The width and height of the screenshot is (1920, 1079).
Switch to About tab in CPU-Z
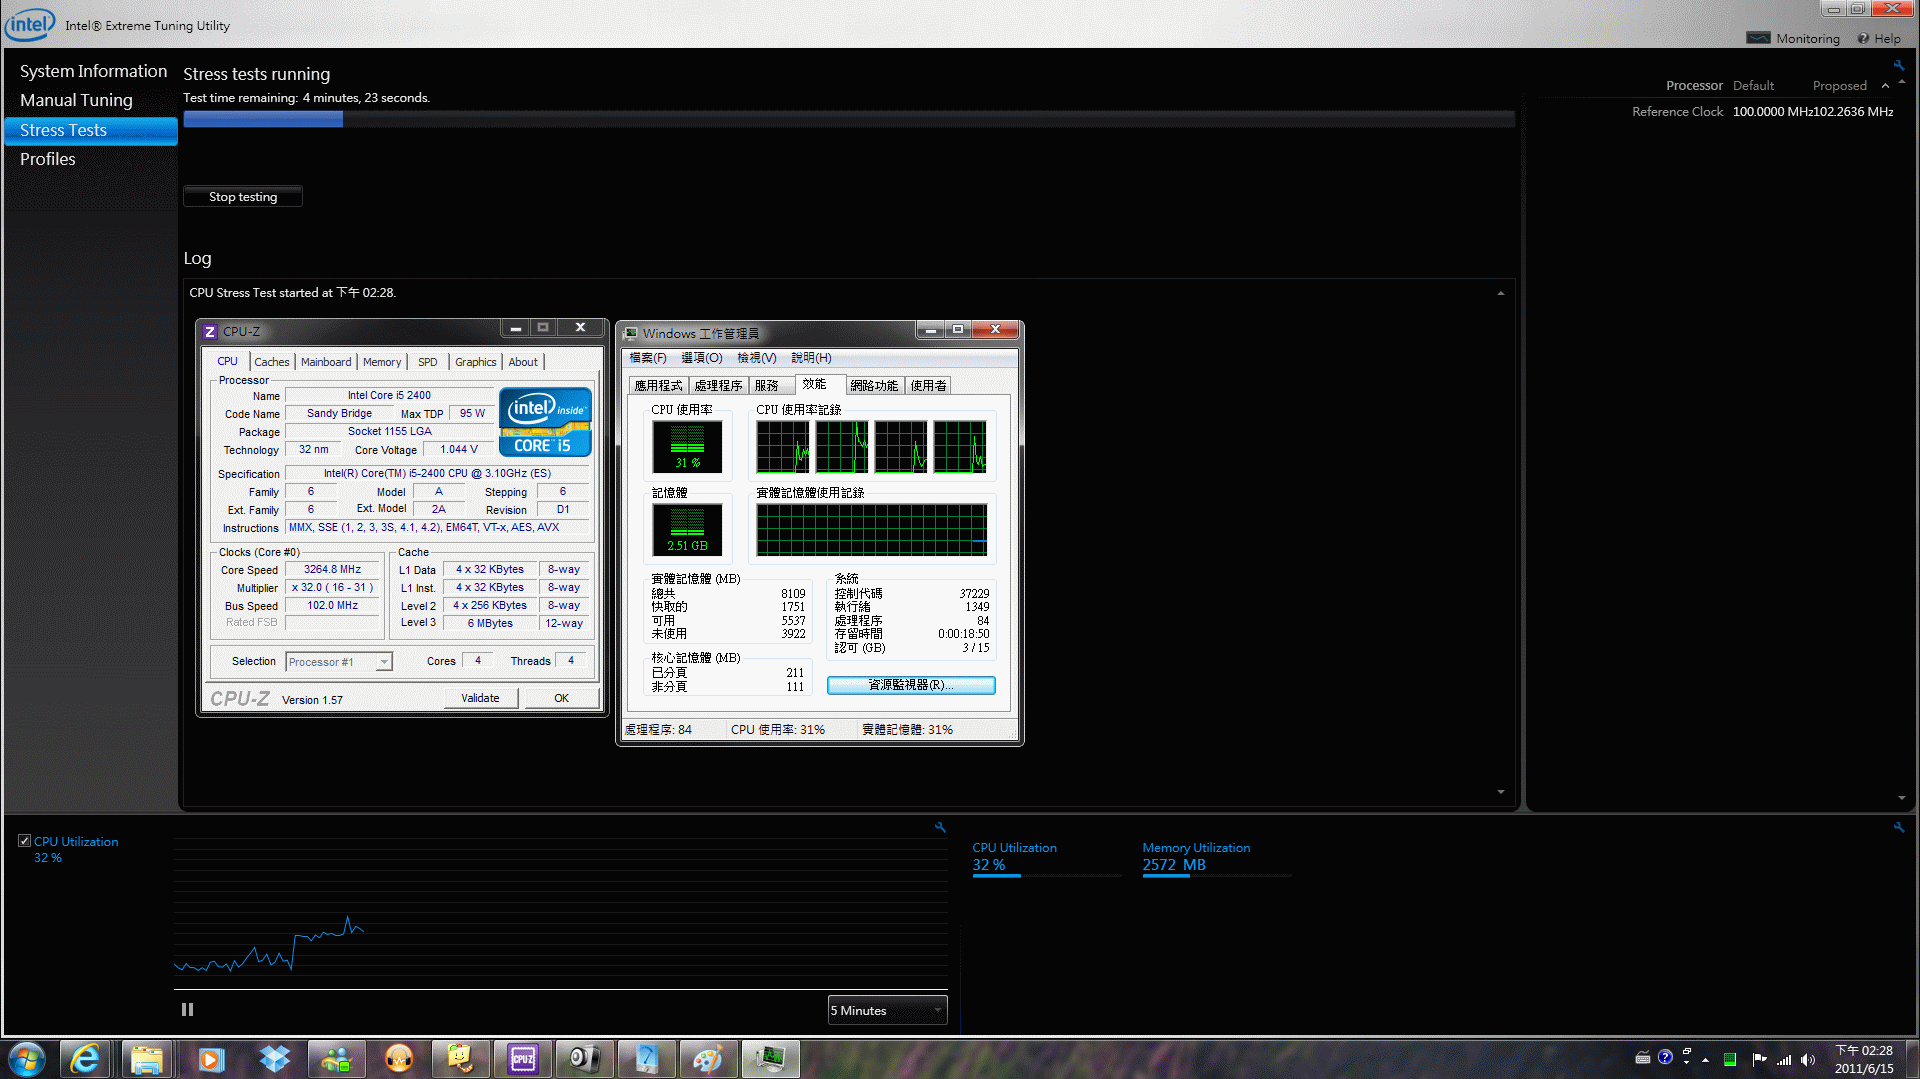coord(523,362)
